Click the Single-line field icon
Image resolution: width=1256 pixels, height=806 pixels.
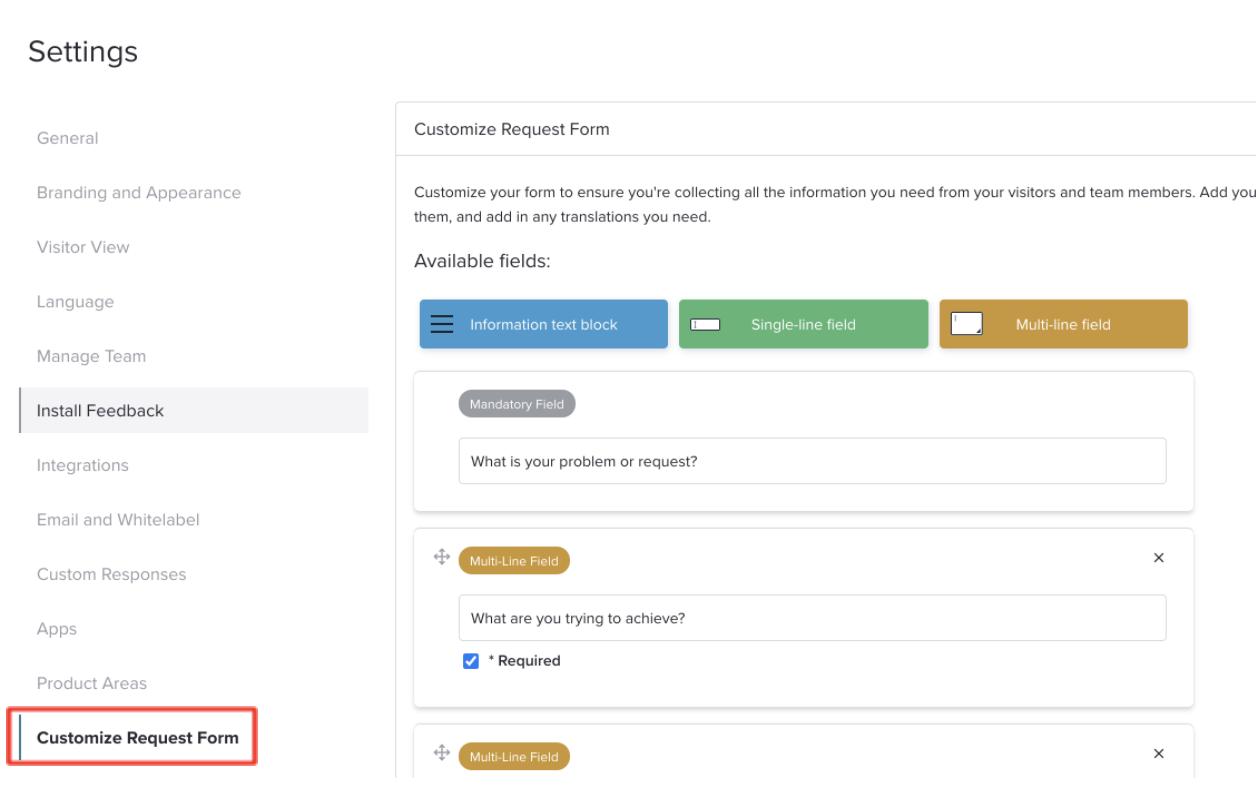point(705,324)
